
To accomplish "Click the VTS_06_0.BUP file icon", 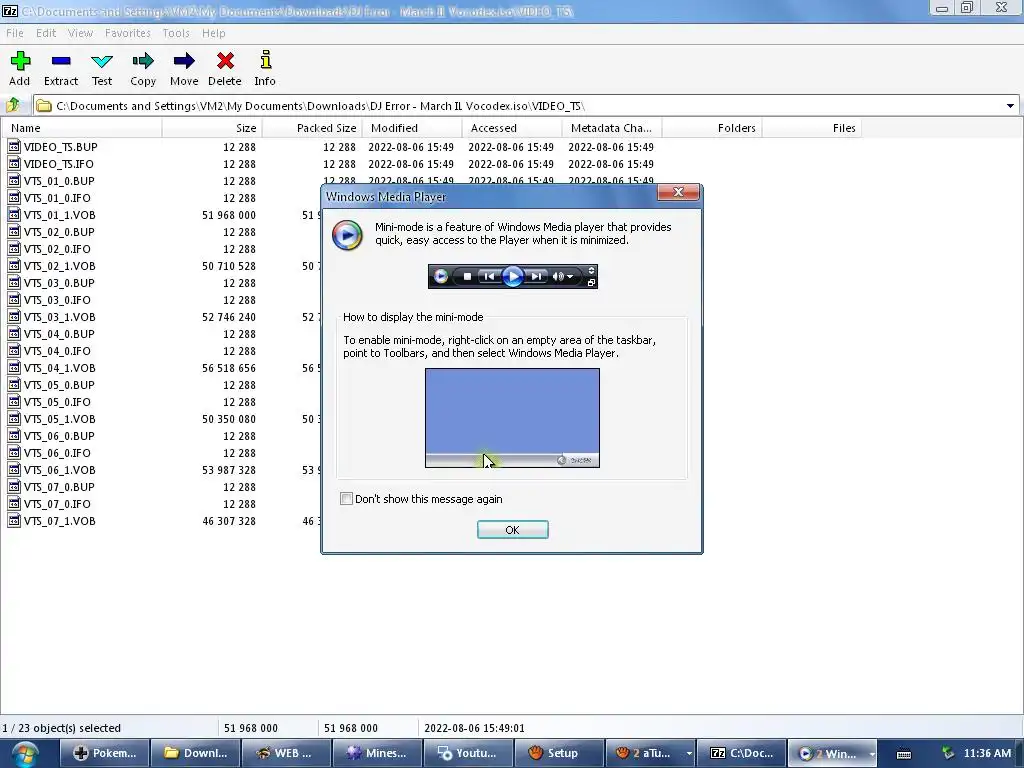I will pos(14,435).
